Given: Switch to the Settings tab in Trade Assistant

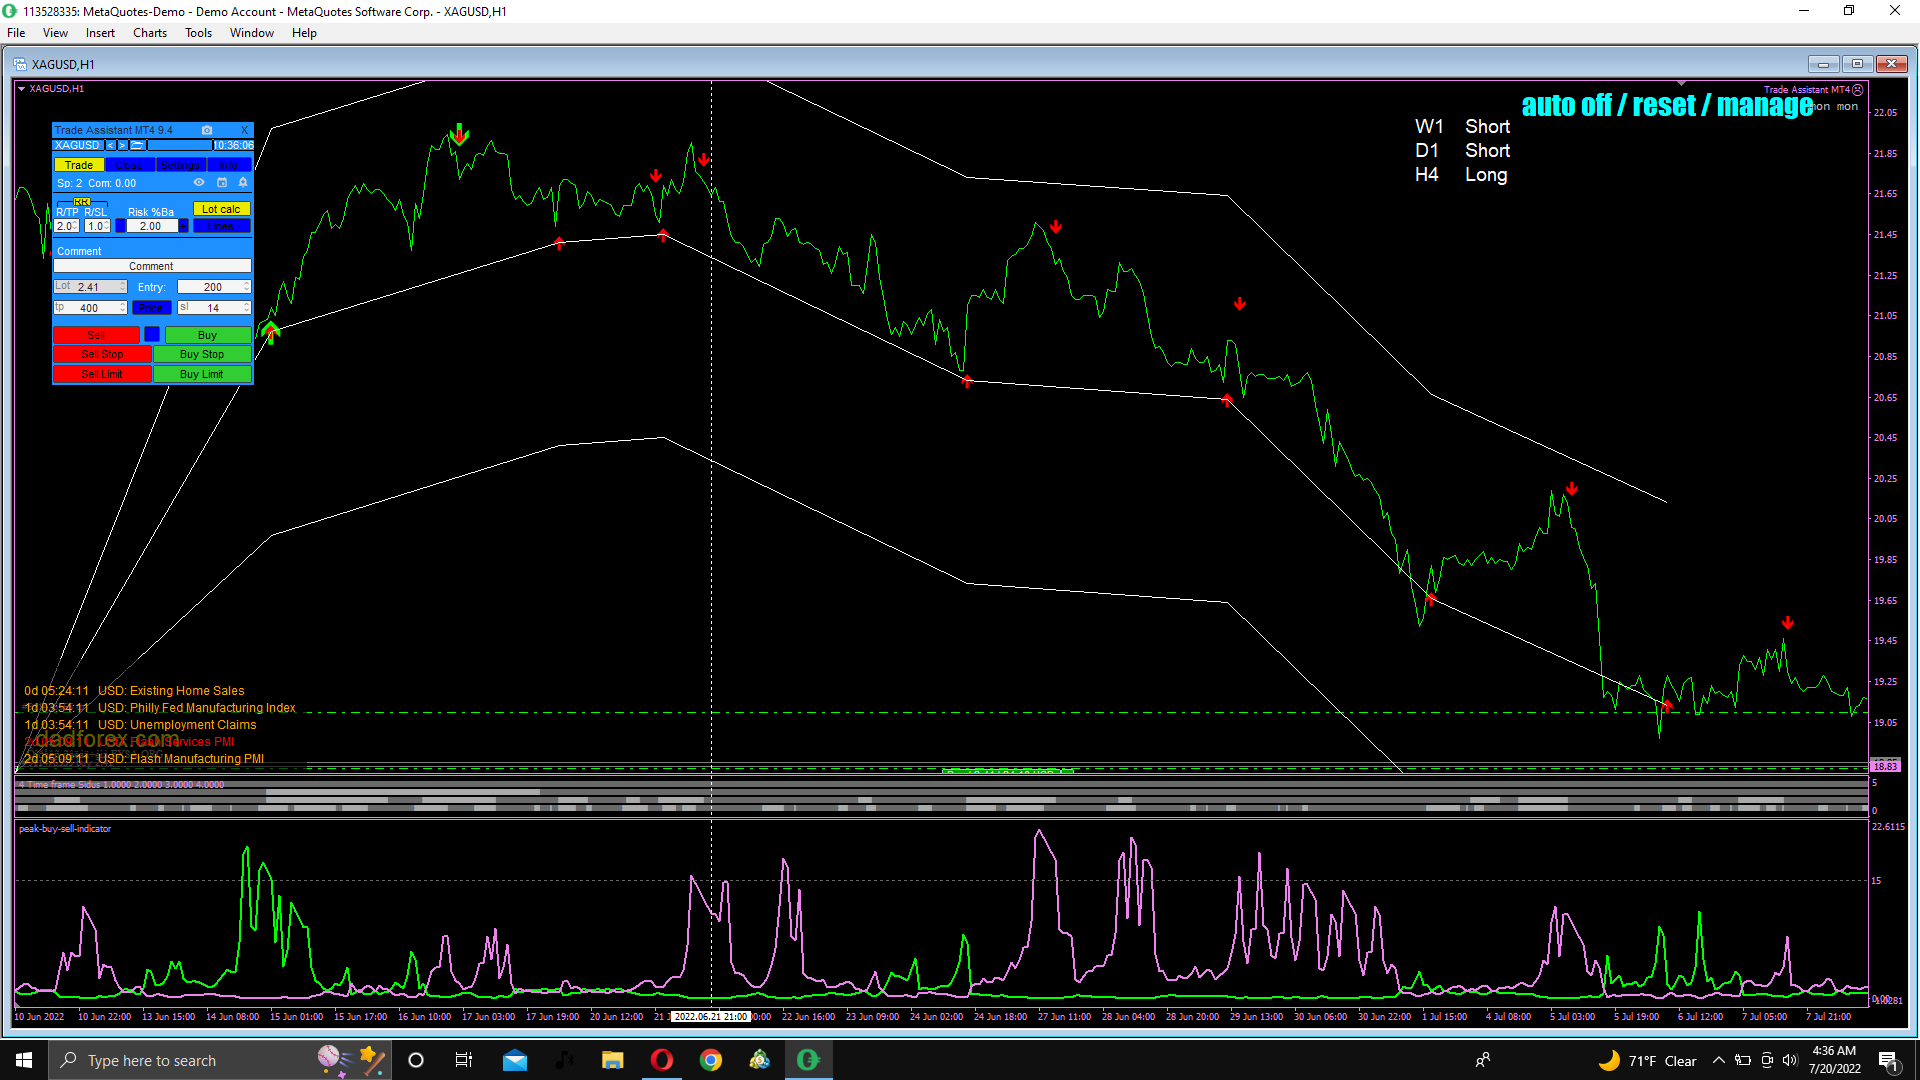Looking at the screenshot, I should point(180,165).
